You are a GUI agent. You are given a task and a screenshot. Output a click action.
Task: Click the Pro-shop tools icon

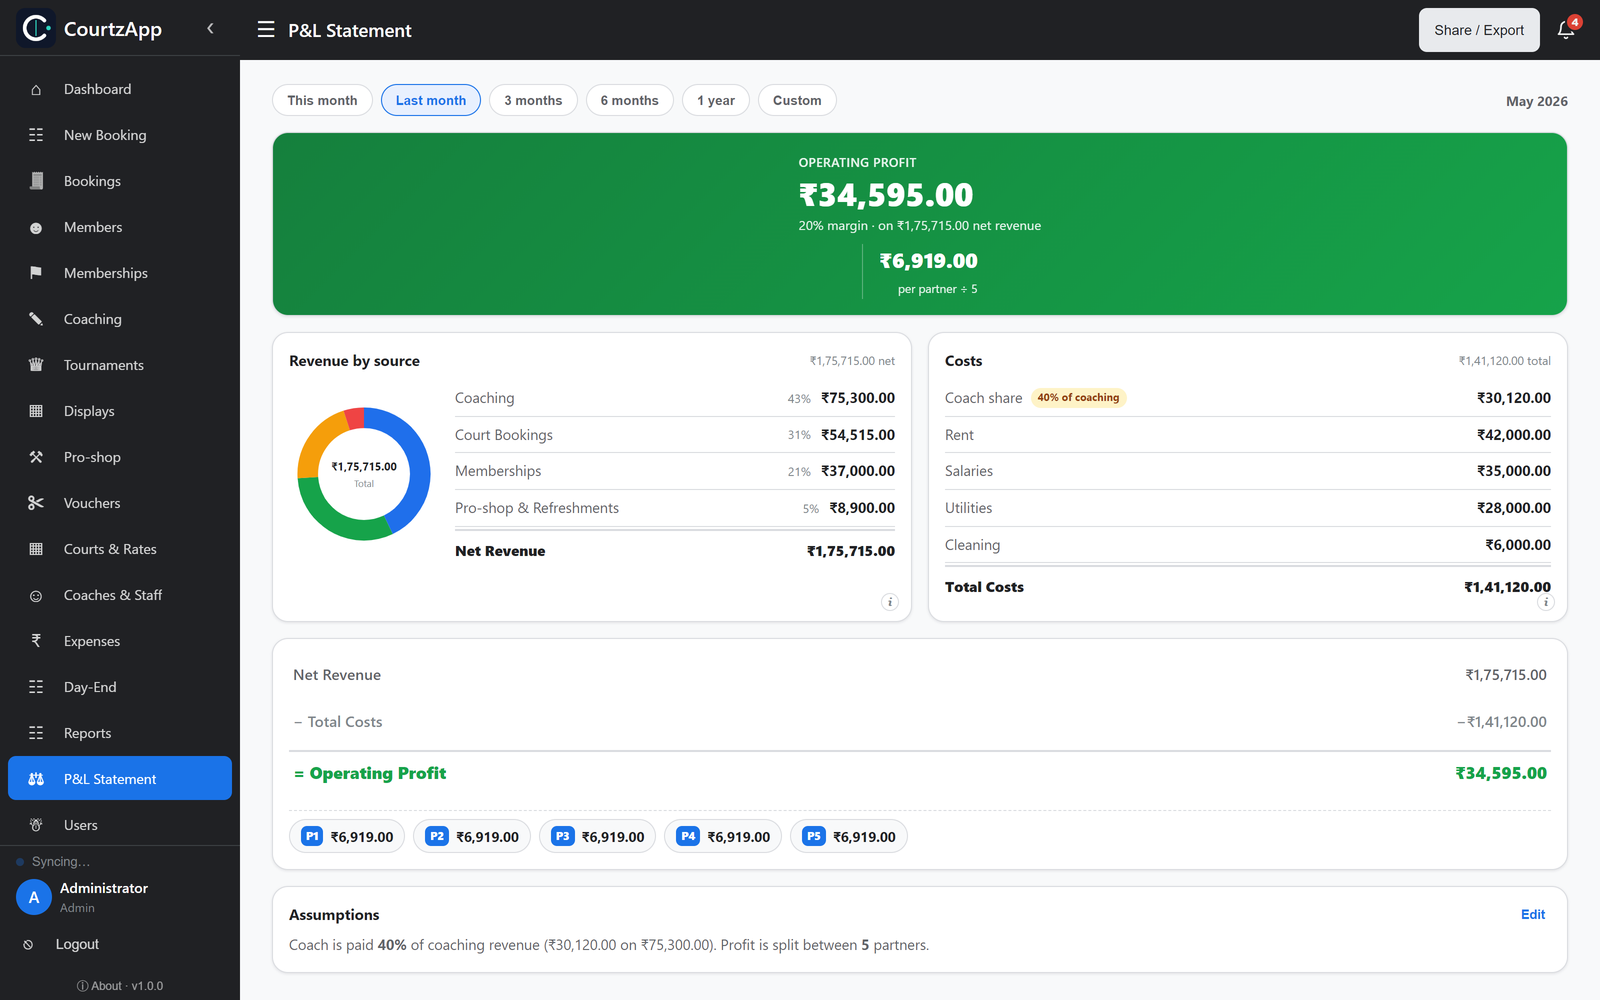pyautogui.click(x=36, y=457)
